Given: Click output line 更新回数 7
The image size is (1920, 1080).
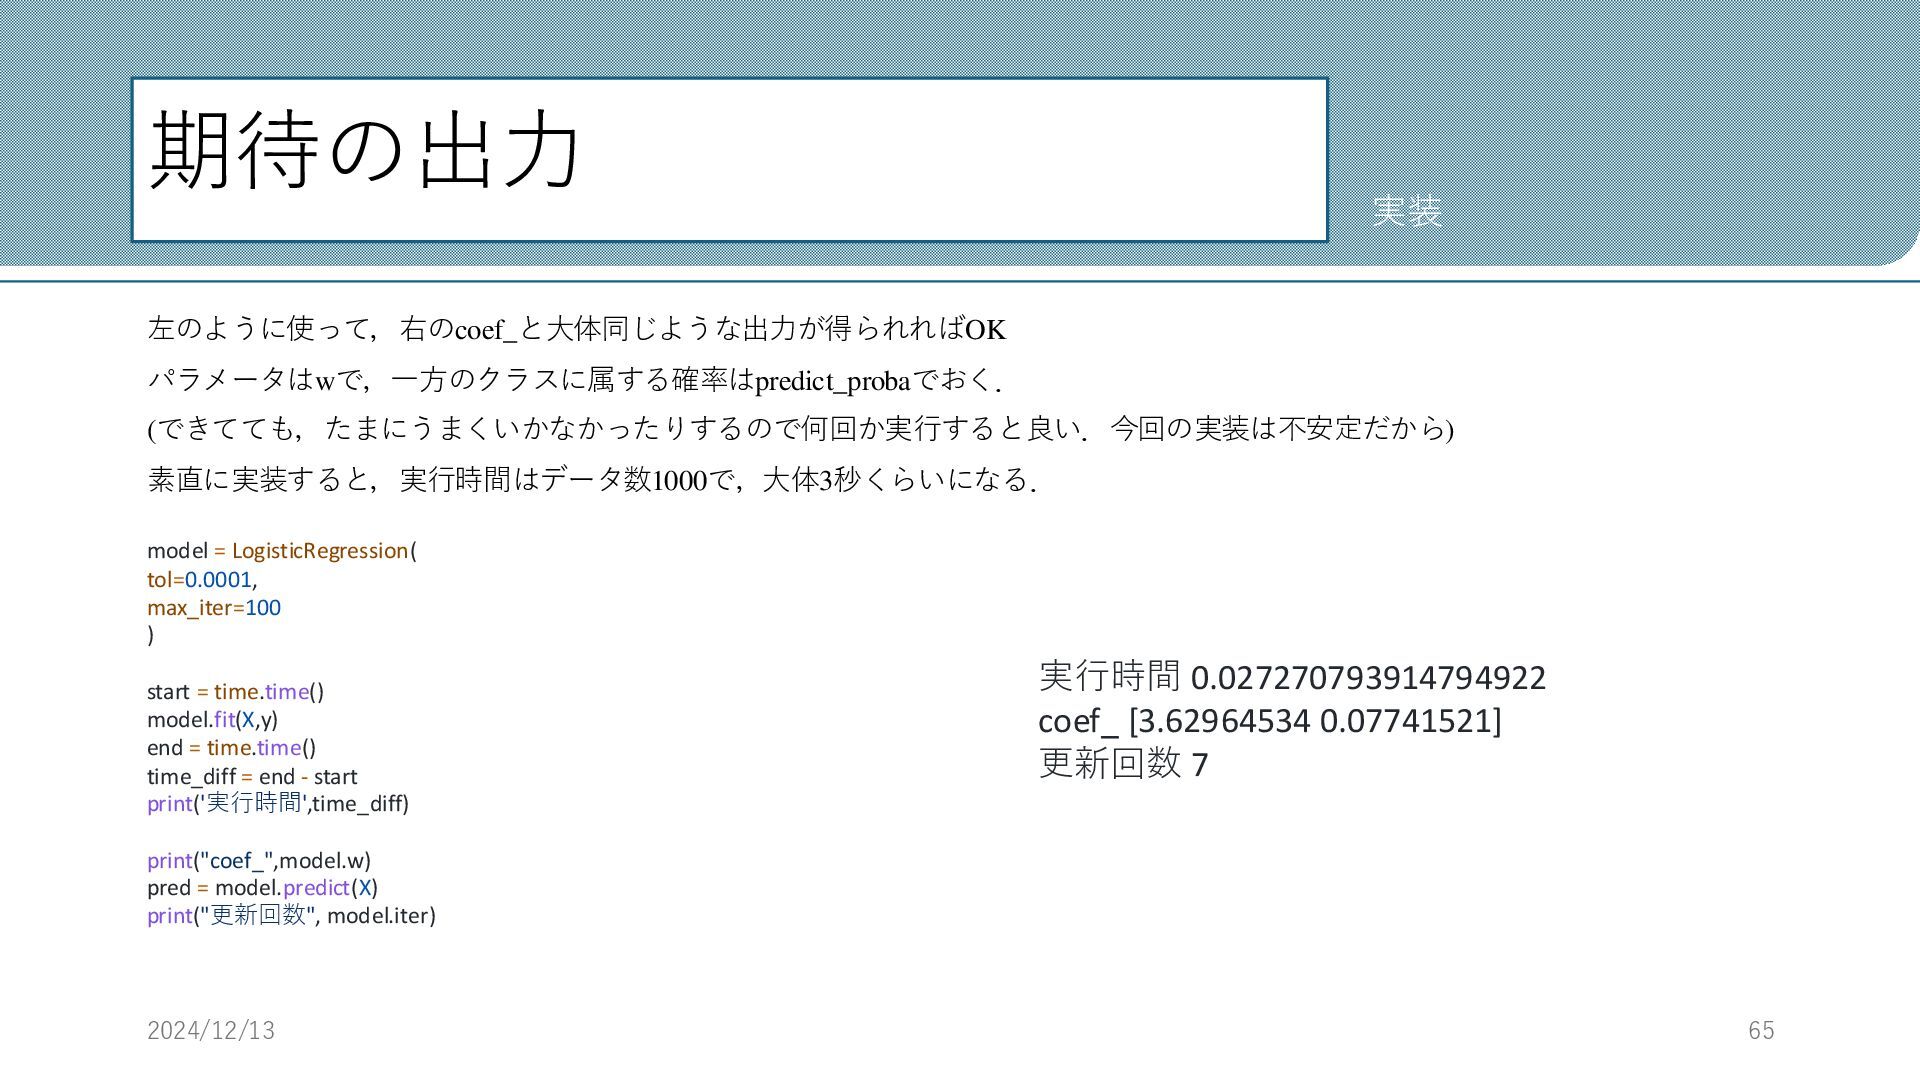Looking at the screenshot, I should click(x=1124, y=764).
